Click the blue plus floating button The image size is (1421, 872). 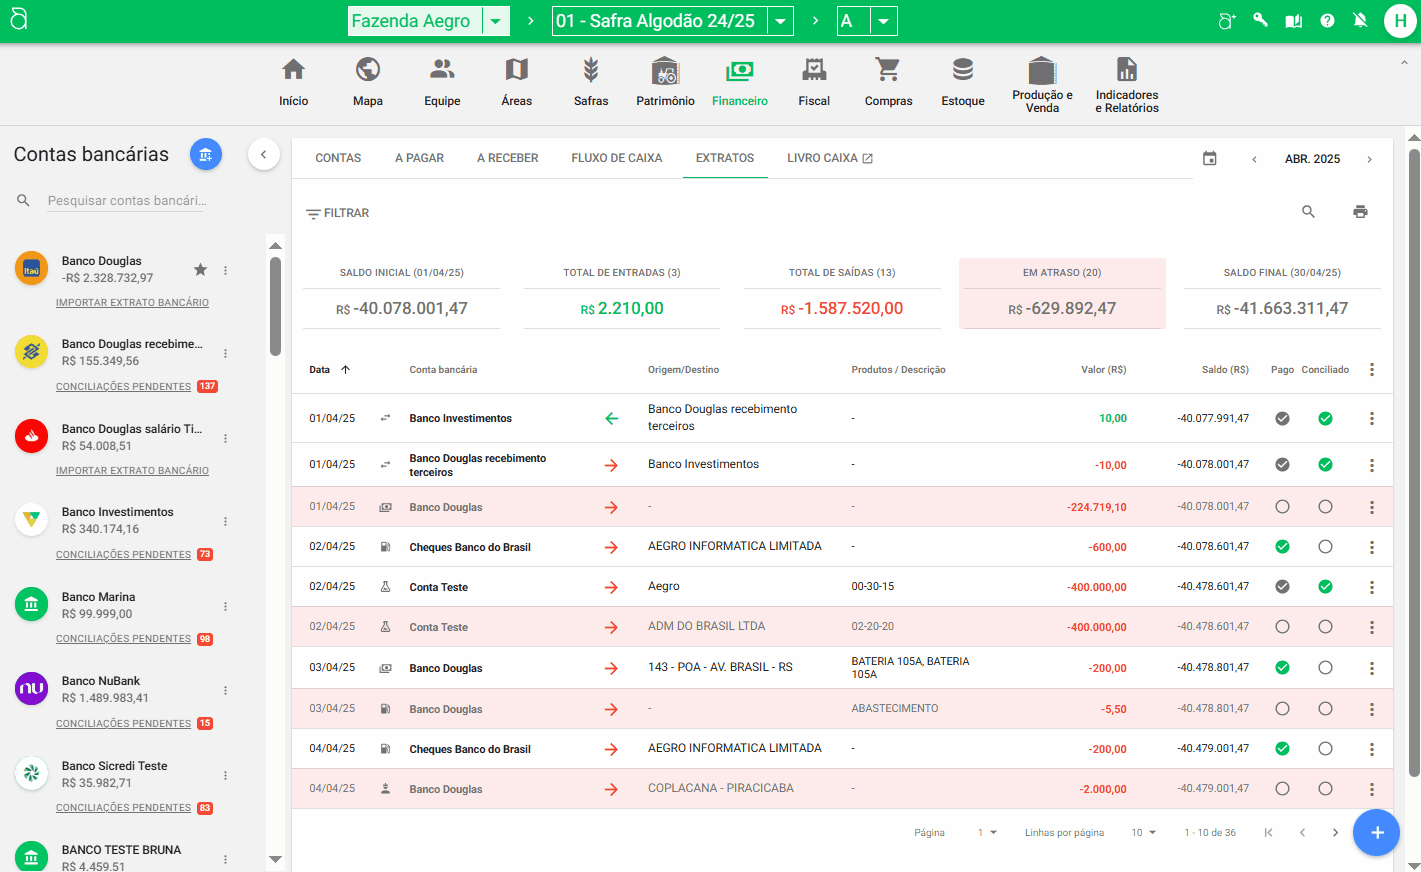(1376, 832)
